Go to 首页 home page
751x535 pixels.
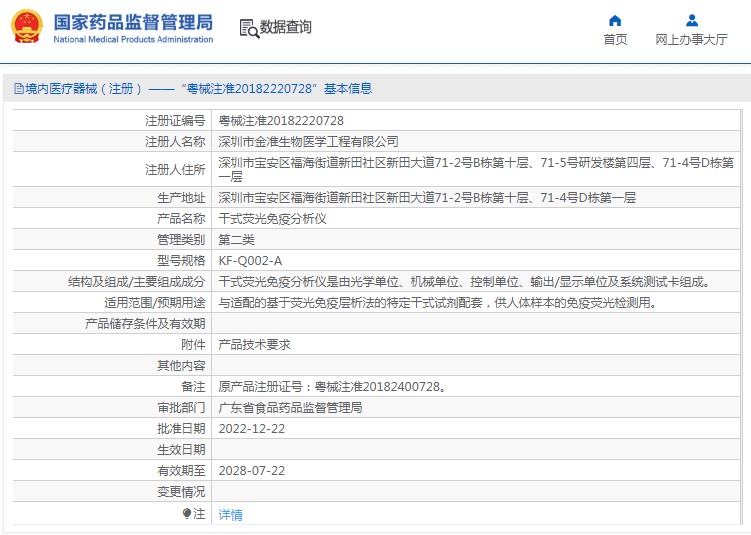point(615,40)
